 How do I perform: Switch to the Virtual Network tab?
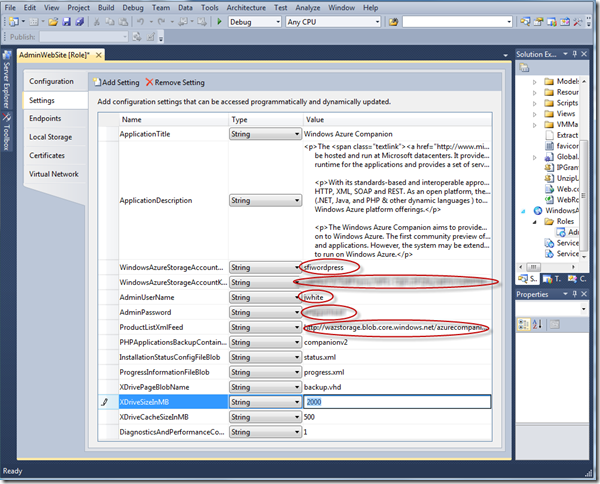click(54, 174)
